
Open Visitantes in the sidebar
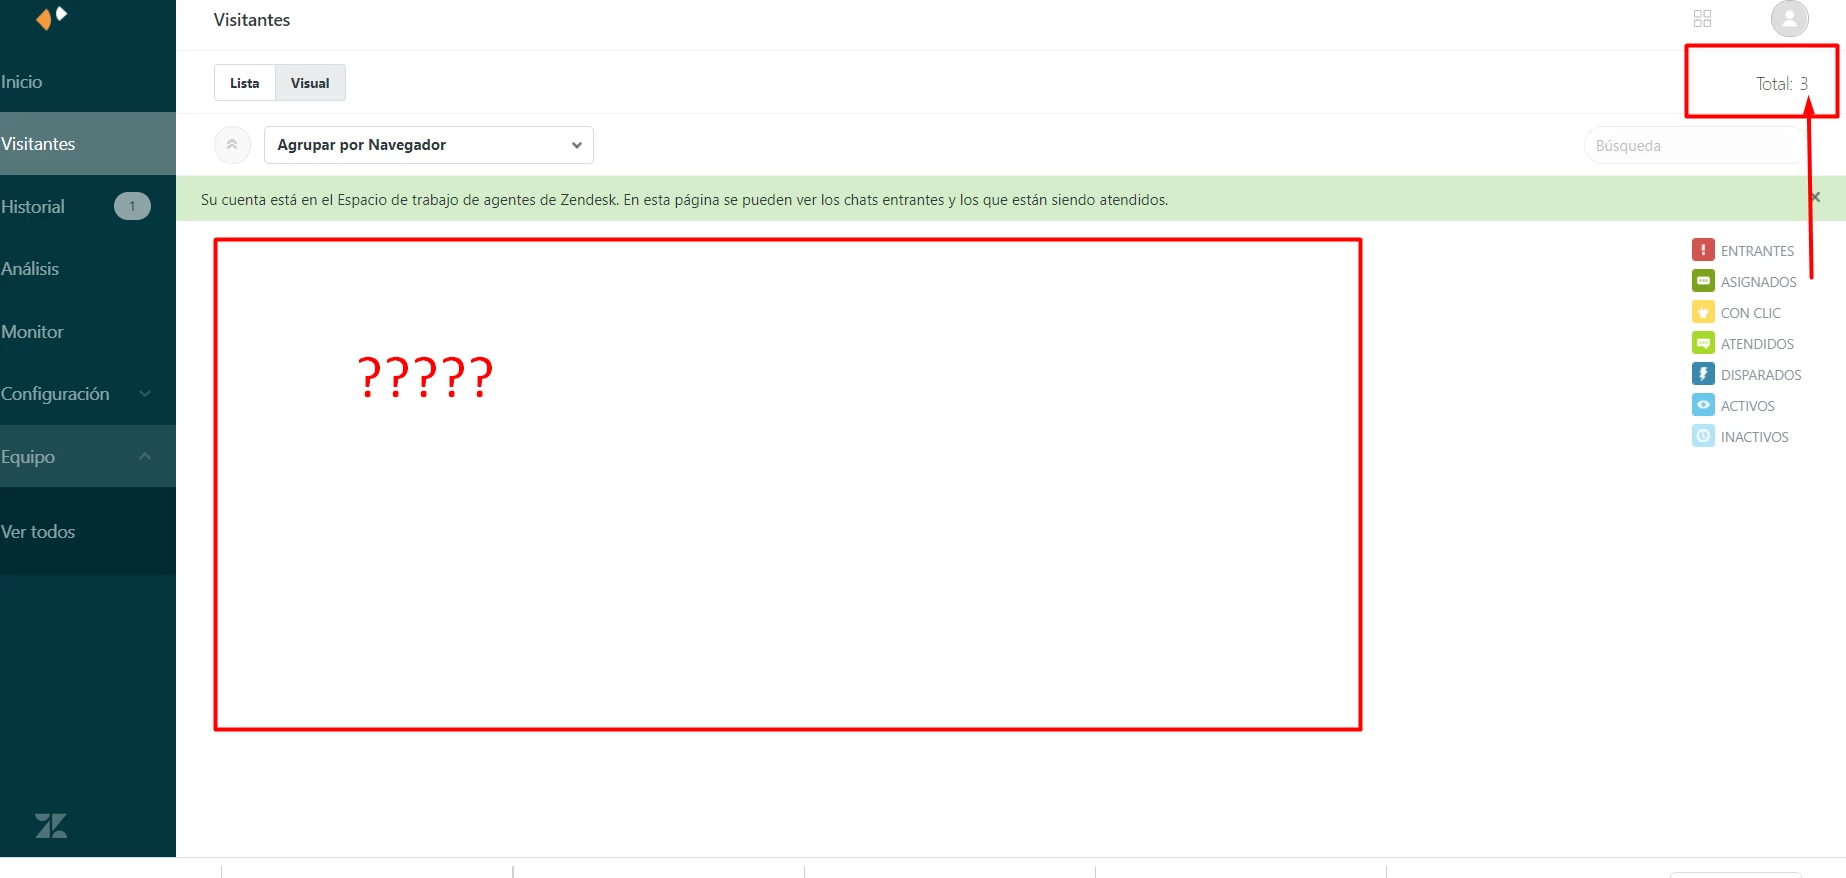[88, 144]
